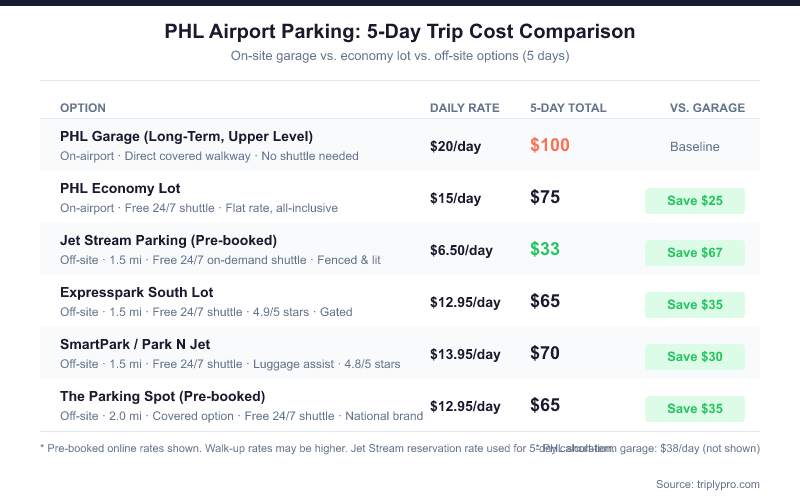Image resolution: width=800 pixels, height=500 pixels.
Task: Click the $13.95/day daily rate
Action: (465, 355)
